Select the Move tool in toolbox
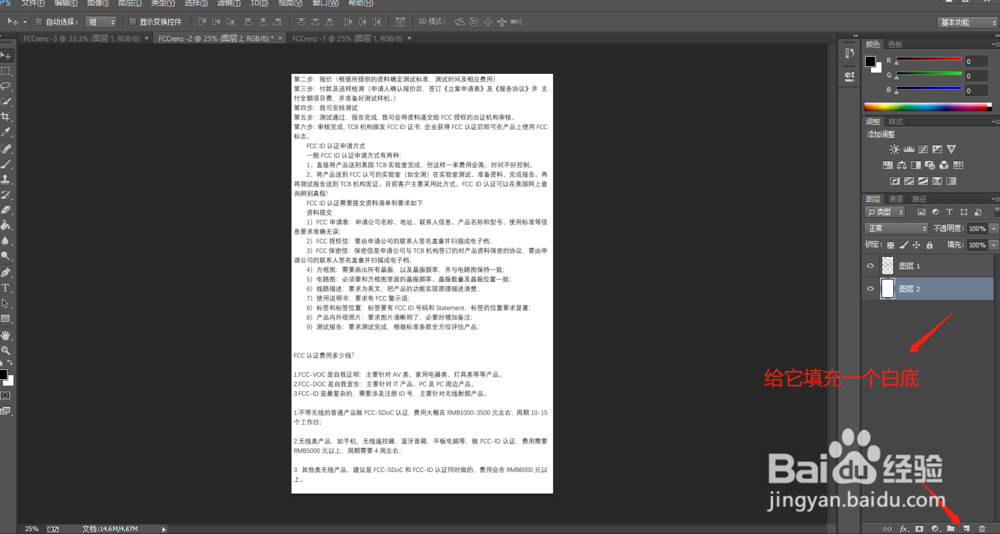The image size is (1000, 534). pyautogui.click(x=6, y=56)
